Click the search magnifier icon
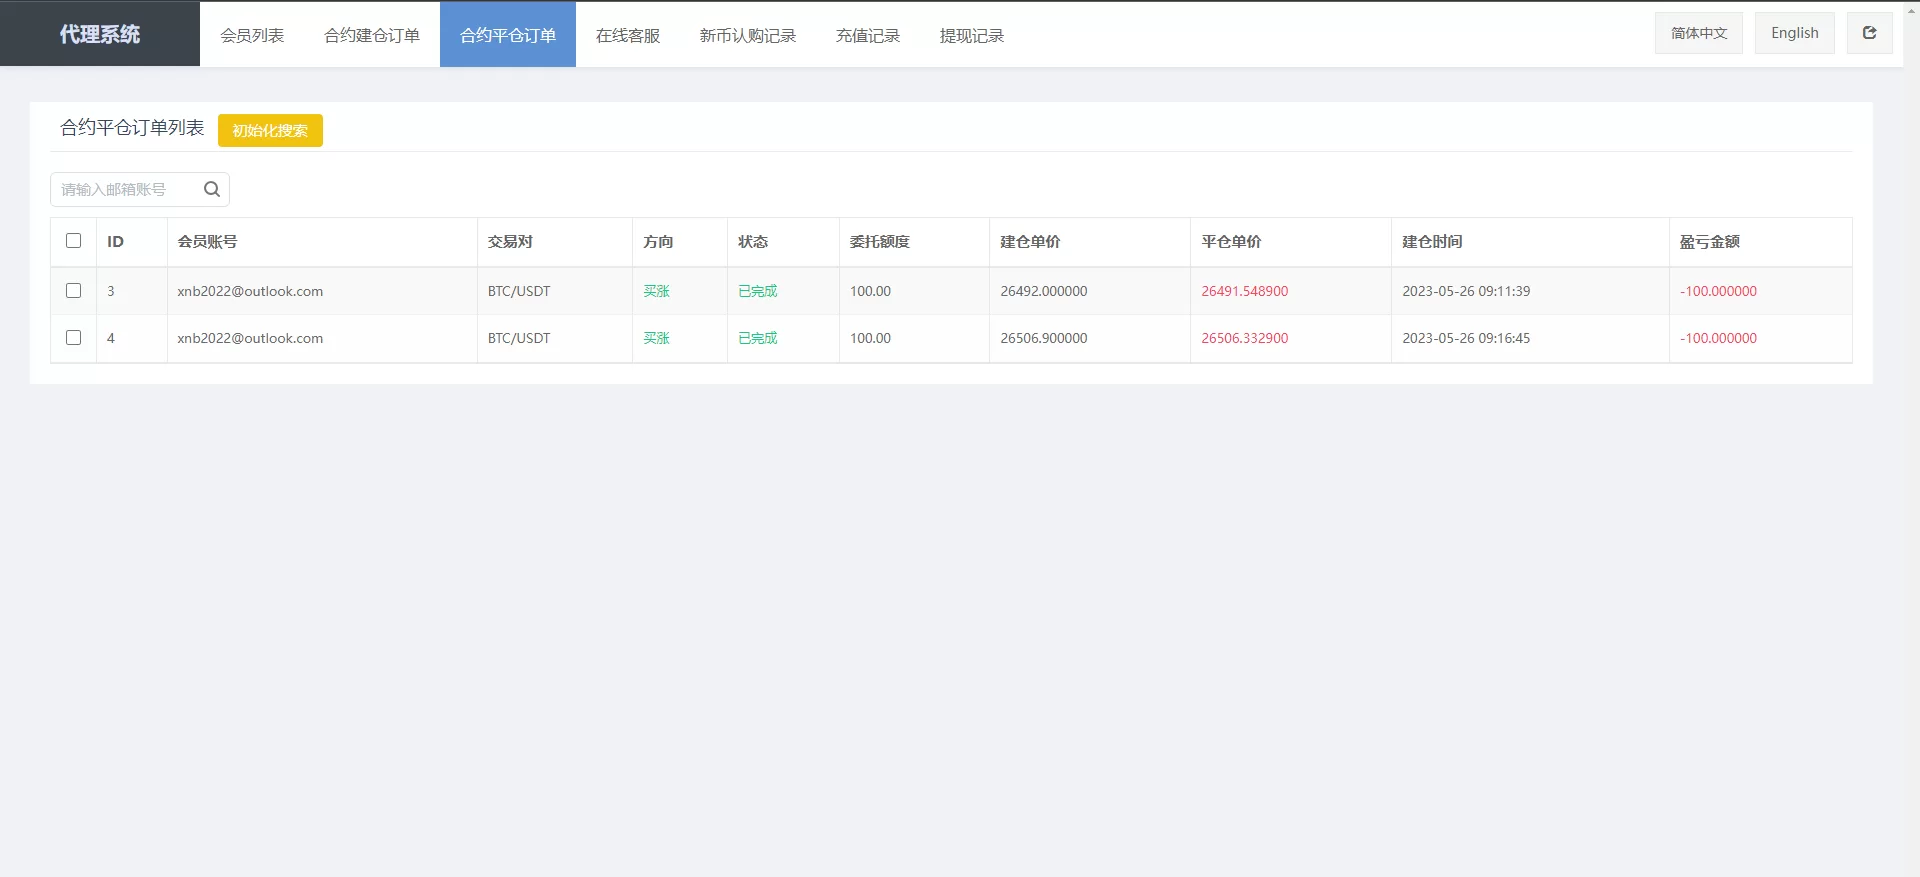Viewport: 1920px width, 877px height. tap(212, 189)
